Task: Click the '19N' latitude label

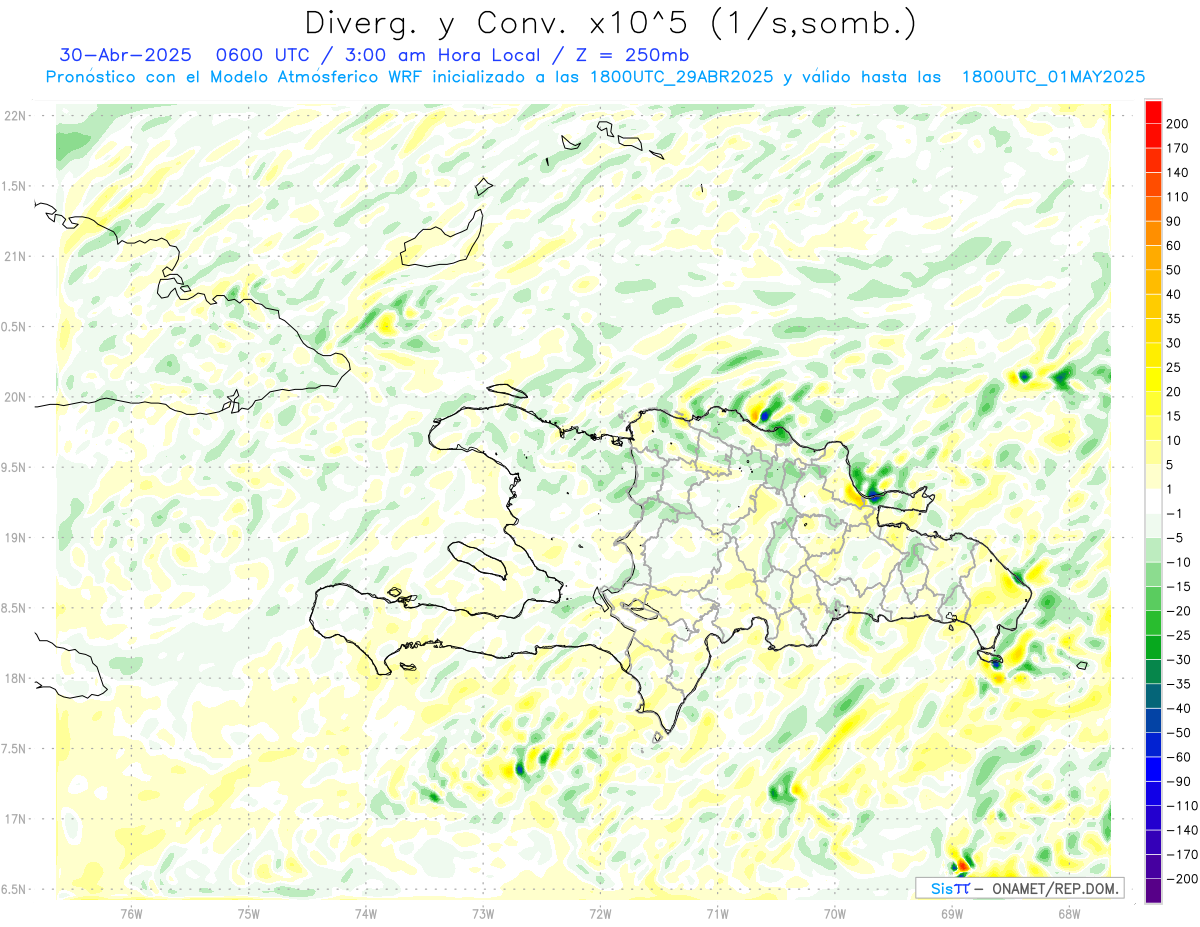Action: (x=14, y=538)
